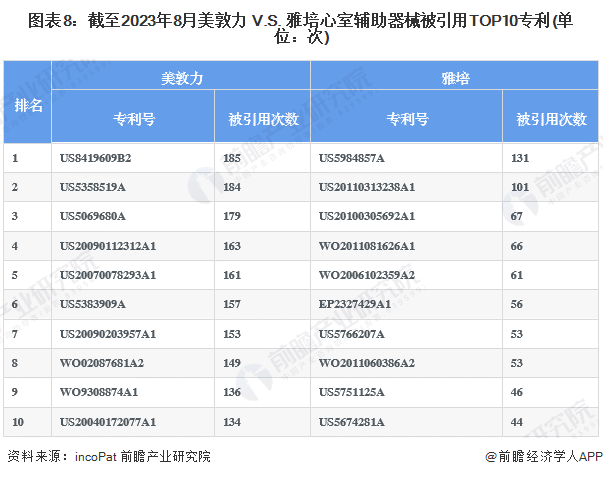Click citation count 134
Screen dimensions: 603x477
point(232,422)
